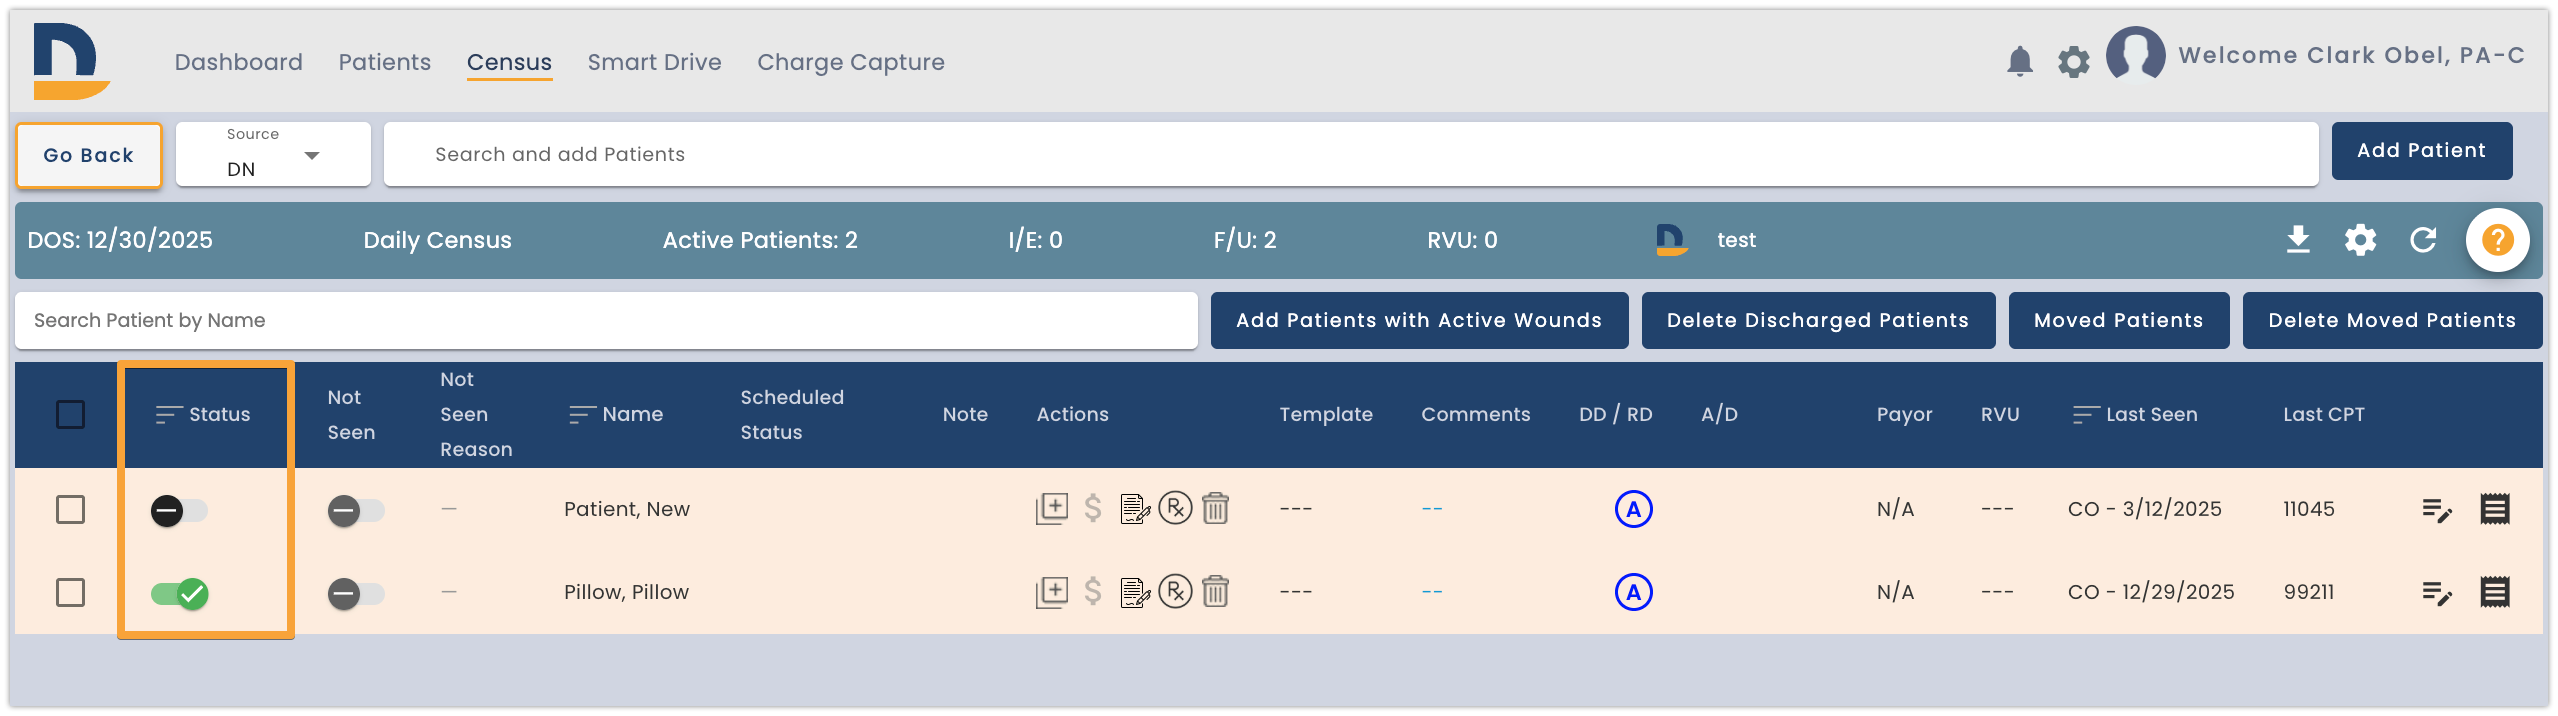This screenshot has width=2558, height=716.
Task: Open edit list icon in Pillow, Pillow row
Action: (2436, 593)
